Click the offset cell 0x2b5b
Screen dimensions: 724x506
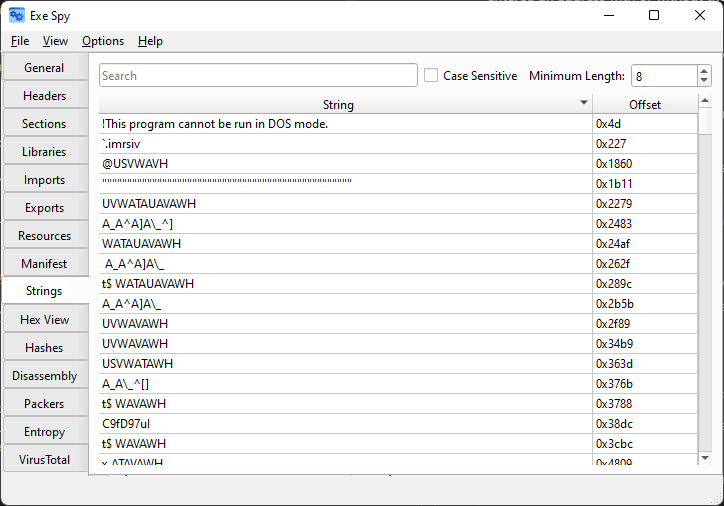(645, 304)
